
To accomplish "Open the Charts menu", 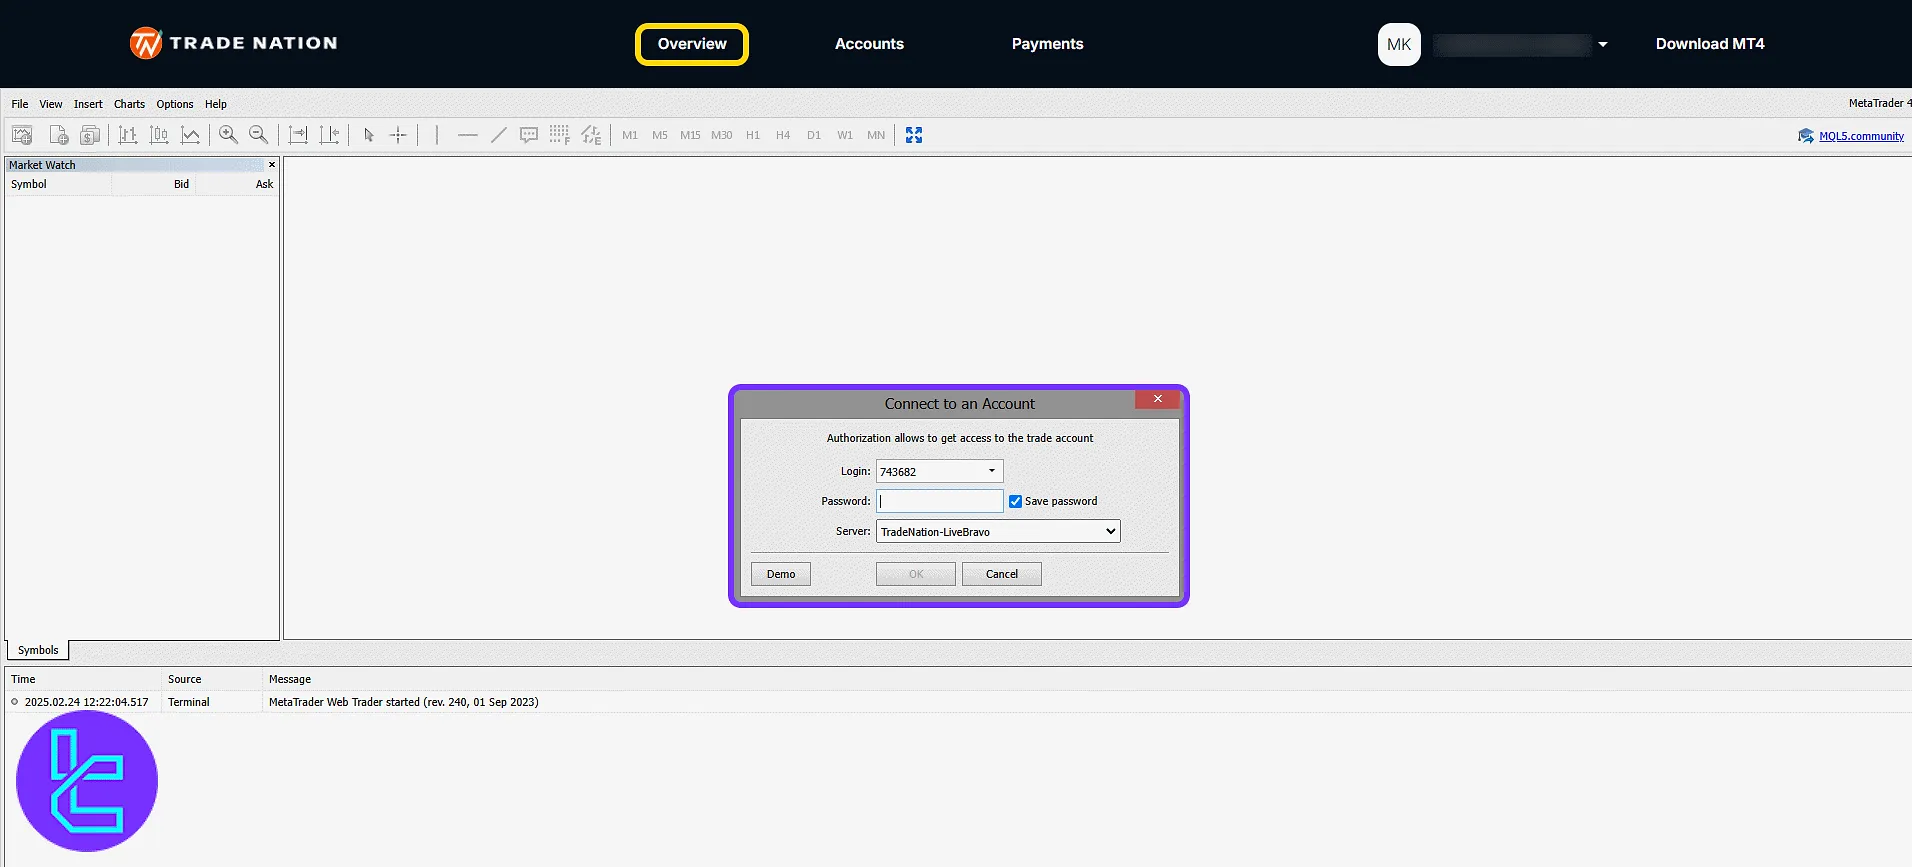I will (x=129, y=104).
